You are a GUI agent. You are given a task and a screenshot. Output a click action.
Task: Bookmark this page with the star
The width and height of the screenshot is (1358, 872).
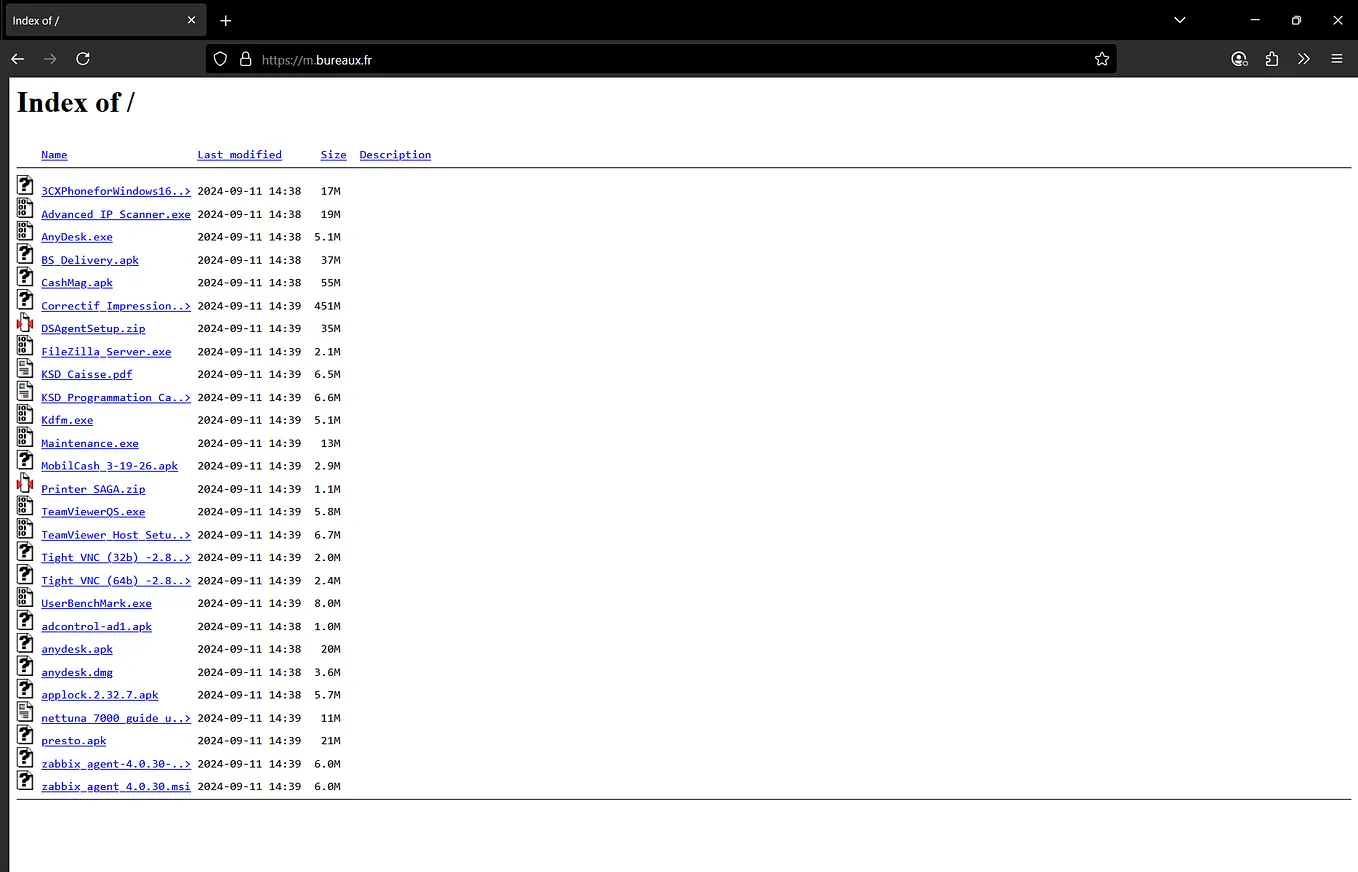point(1102,59)
